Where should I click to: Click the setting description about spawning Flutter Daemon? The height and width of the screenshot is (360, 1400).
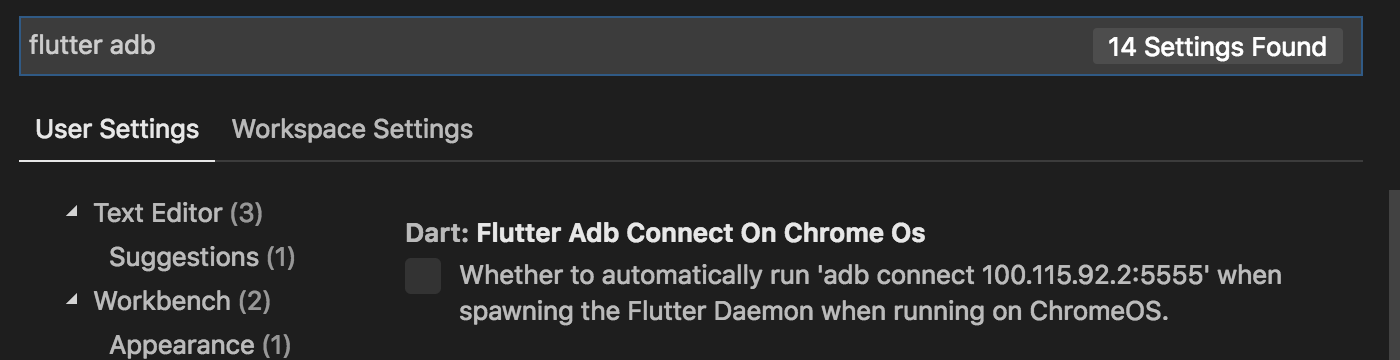click(x=870, y=292)
